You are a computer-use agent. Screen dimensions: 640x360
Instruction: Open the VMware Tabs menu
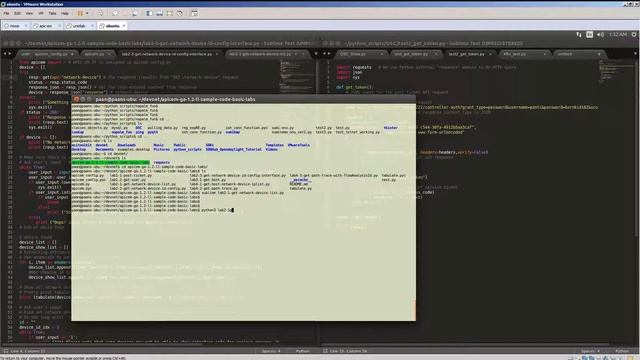pyautogui.click(x=52, y=13)
